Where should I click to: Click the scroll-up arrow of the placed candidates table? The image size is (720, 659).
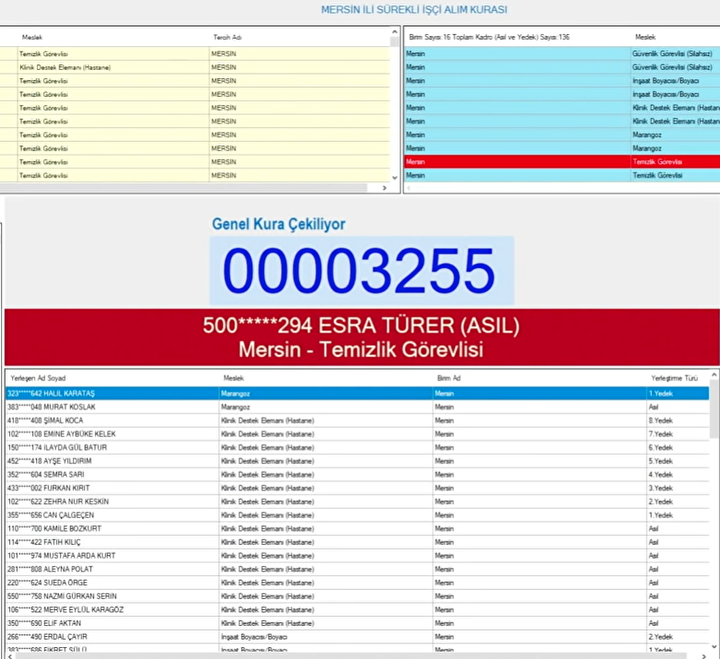point(714,375)
